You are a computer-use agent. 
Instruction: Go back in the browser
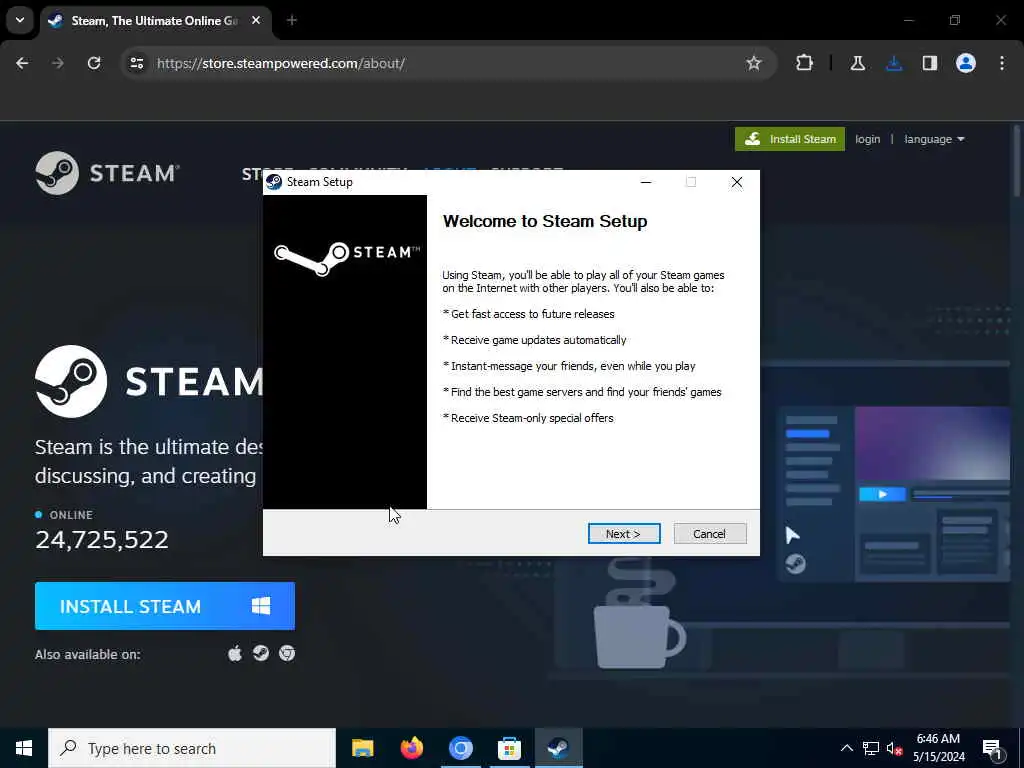tap(22, 63)
